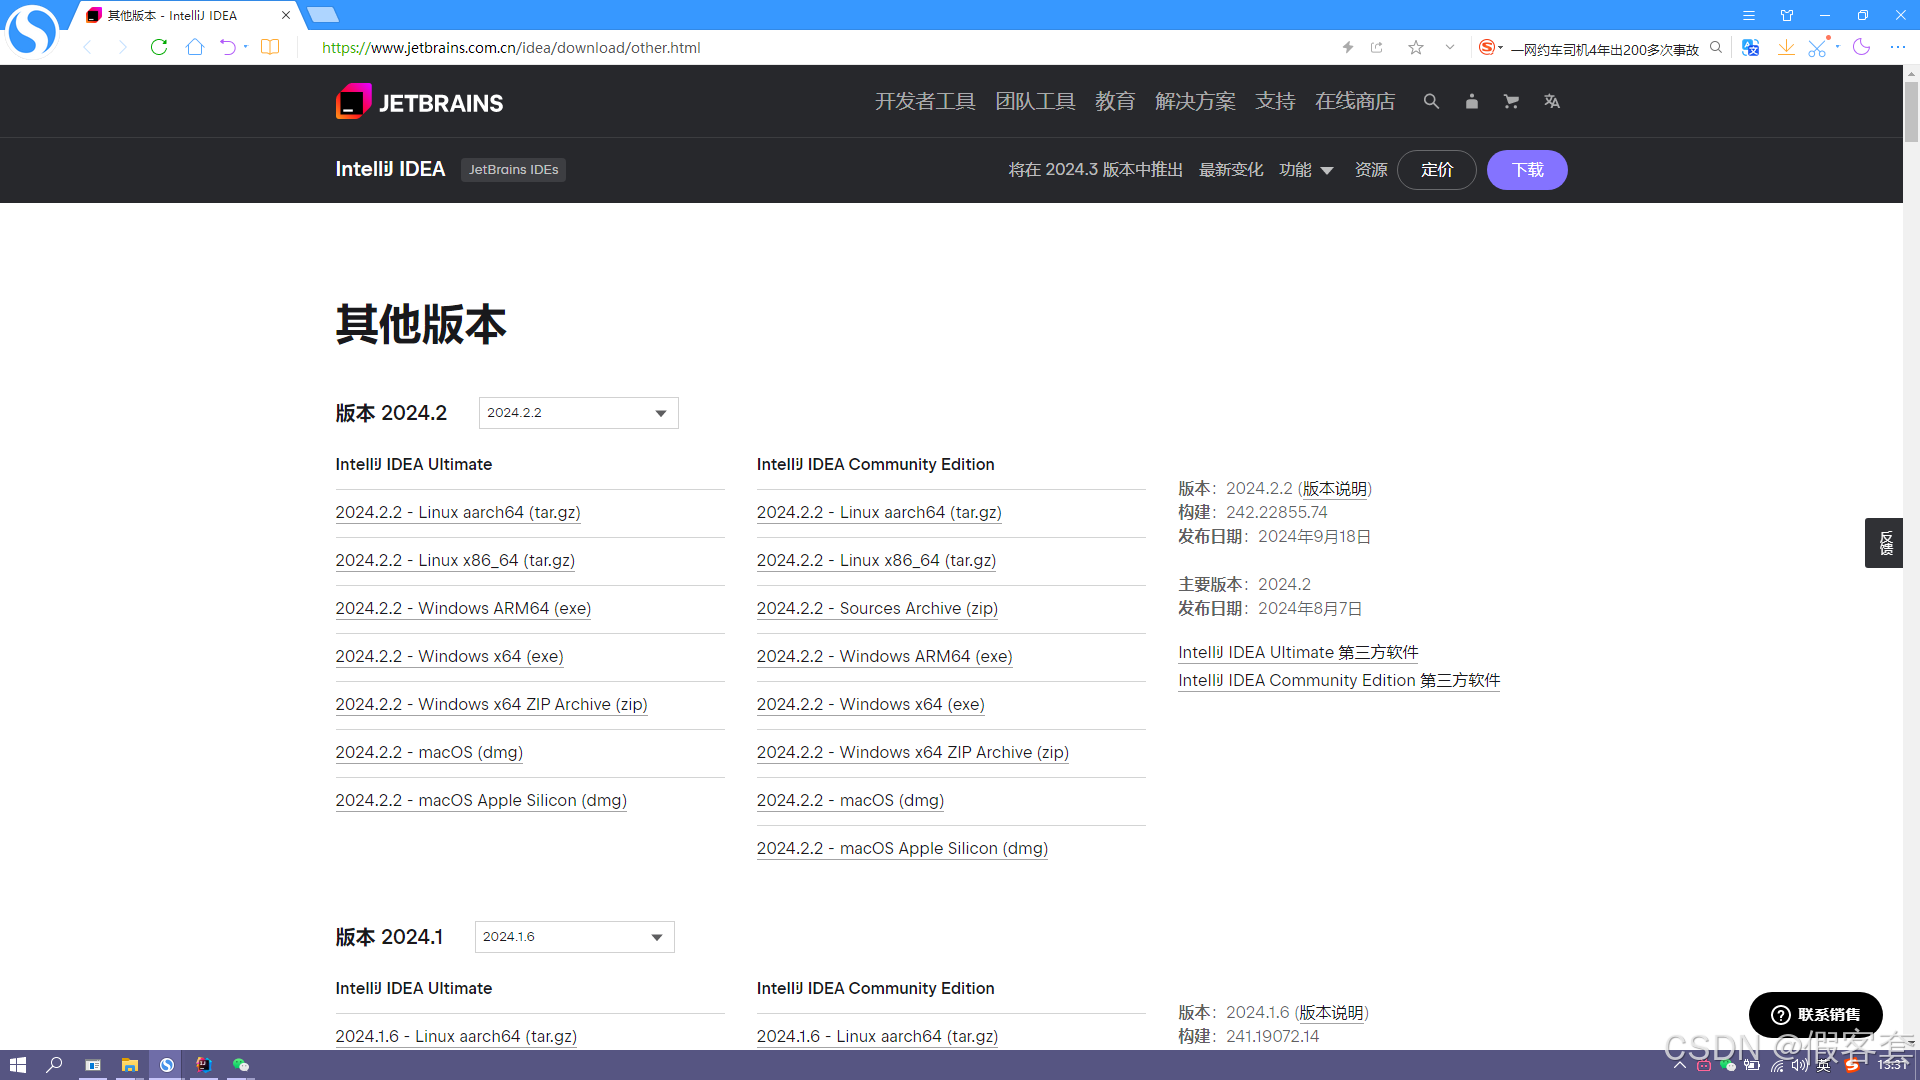
Task: Open IntelliJ IDEA Ultimate 第三方软件 link
Action: [1298, 653]
